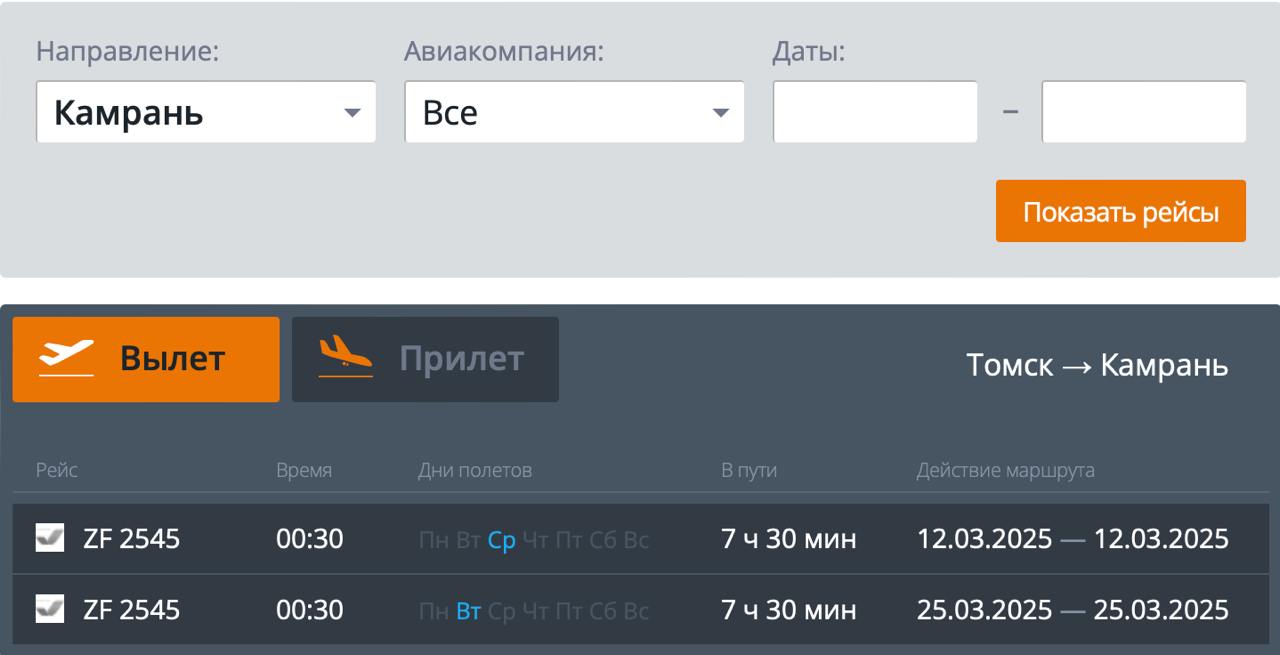Click the Действие маршрута column header
Image resolution: width=1280 pixels, height=655 pixels.
(x=1005, y=470)
